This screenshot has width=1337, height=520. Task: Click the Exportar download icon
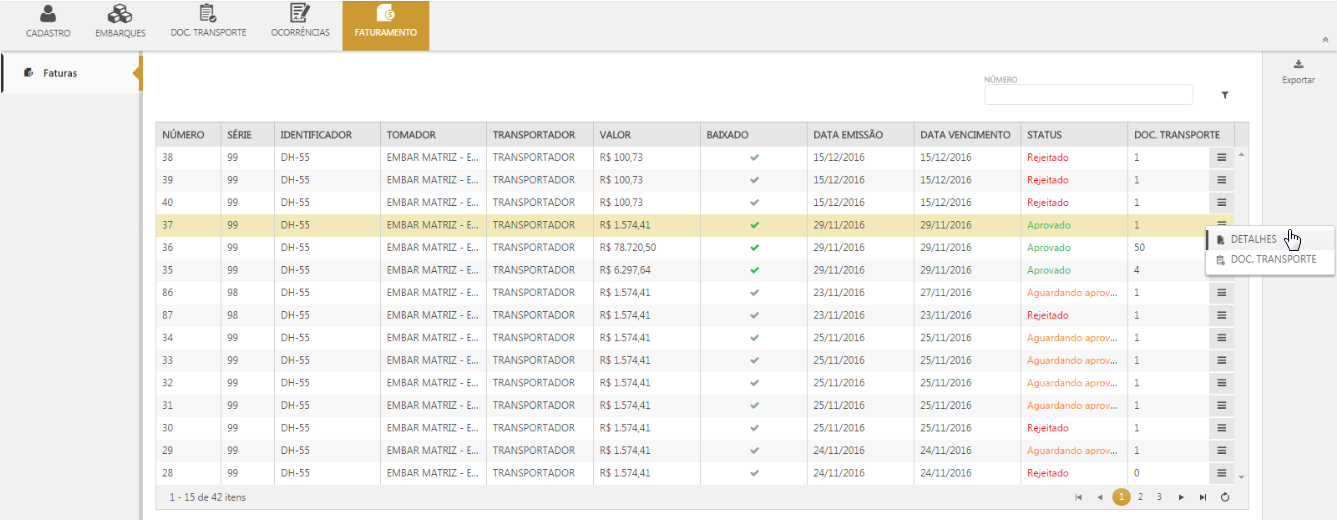(x=1298, y=65)
